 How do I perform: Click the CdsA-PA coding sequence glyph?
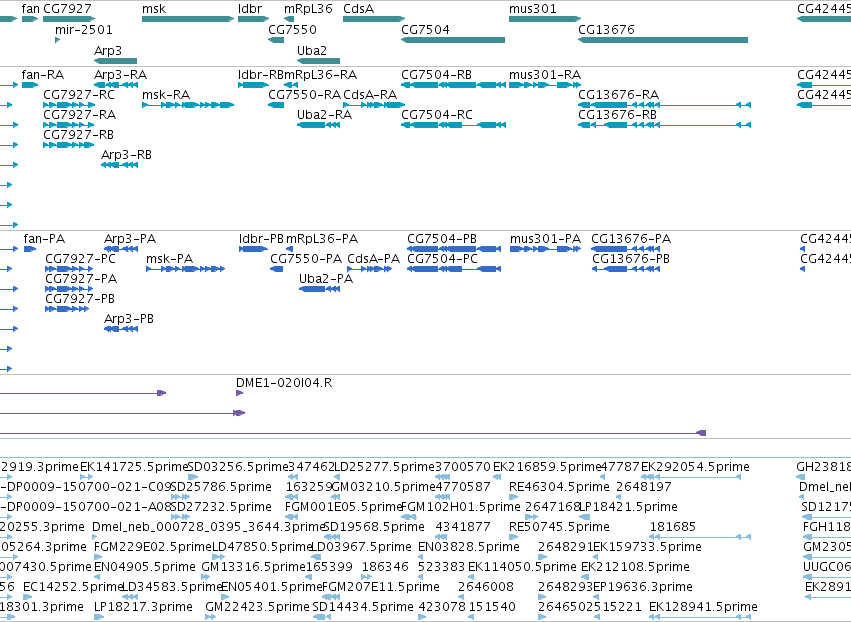click(x=370, y=269)
